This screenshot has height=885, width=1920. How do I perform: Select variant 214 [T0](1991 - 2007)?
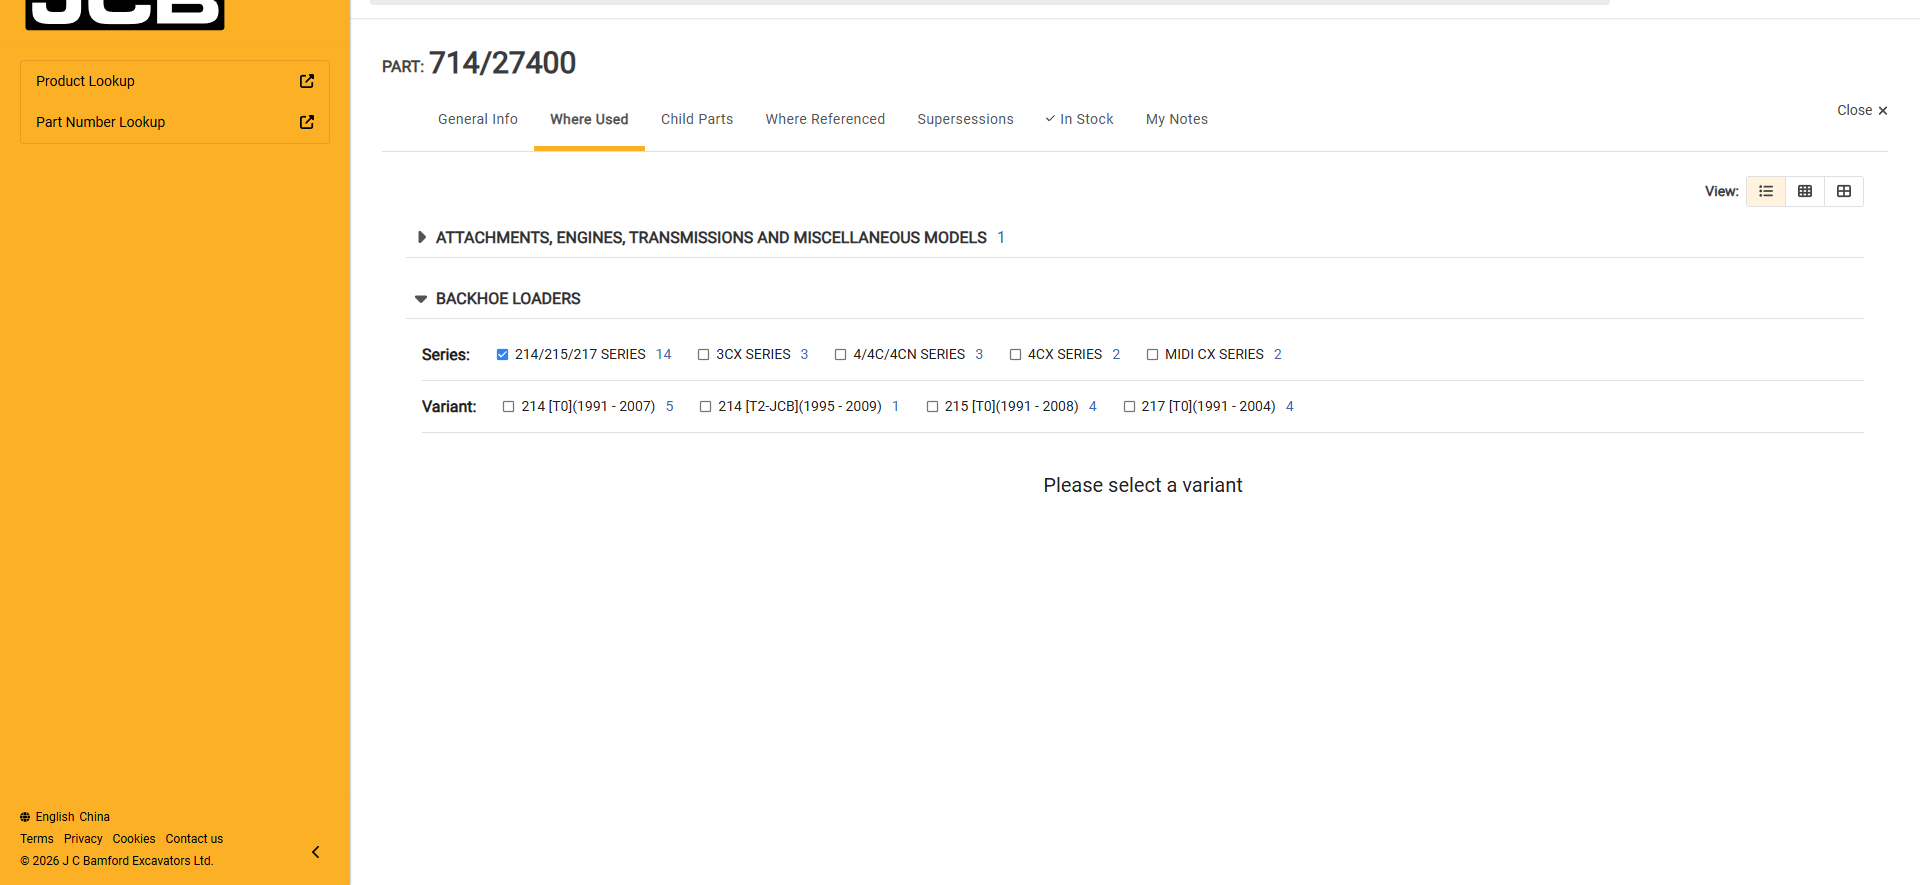click(509, 407)
